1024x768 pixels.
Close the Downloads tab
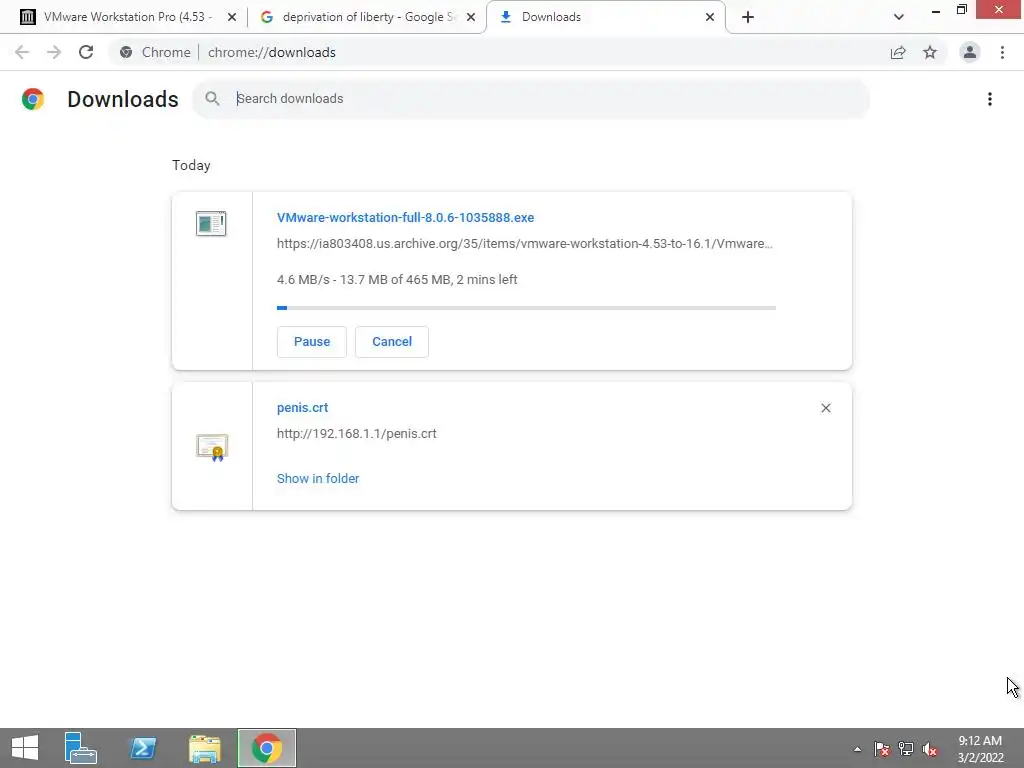pos(710,17)
